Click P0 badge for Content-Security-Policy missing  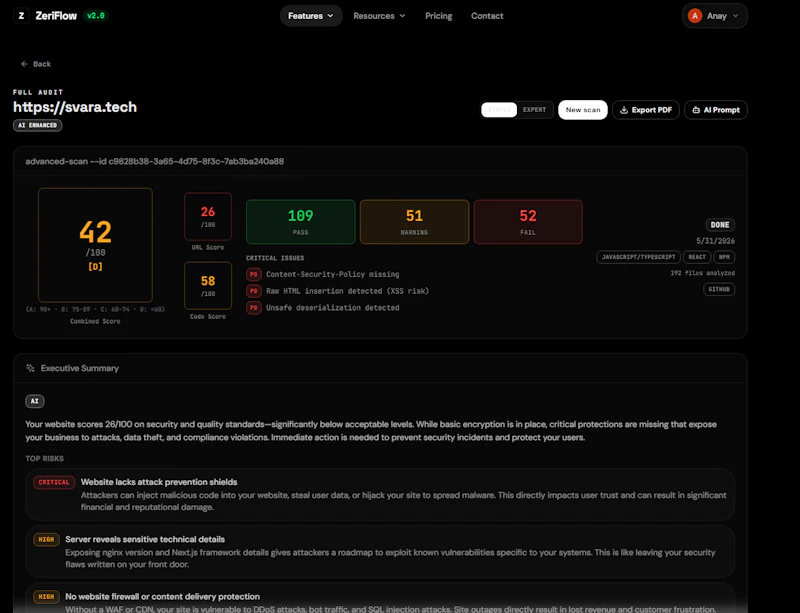[254, 275]
